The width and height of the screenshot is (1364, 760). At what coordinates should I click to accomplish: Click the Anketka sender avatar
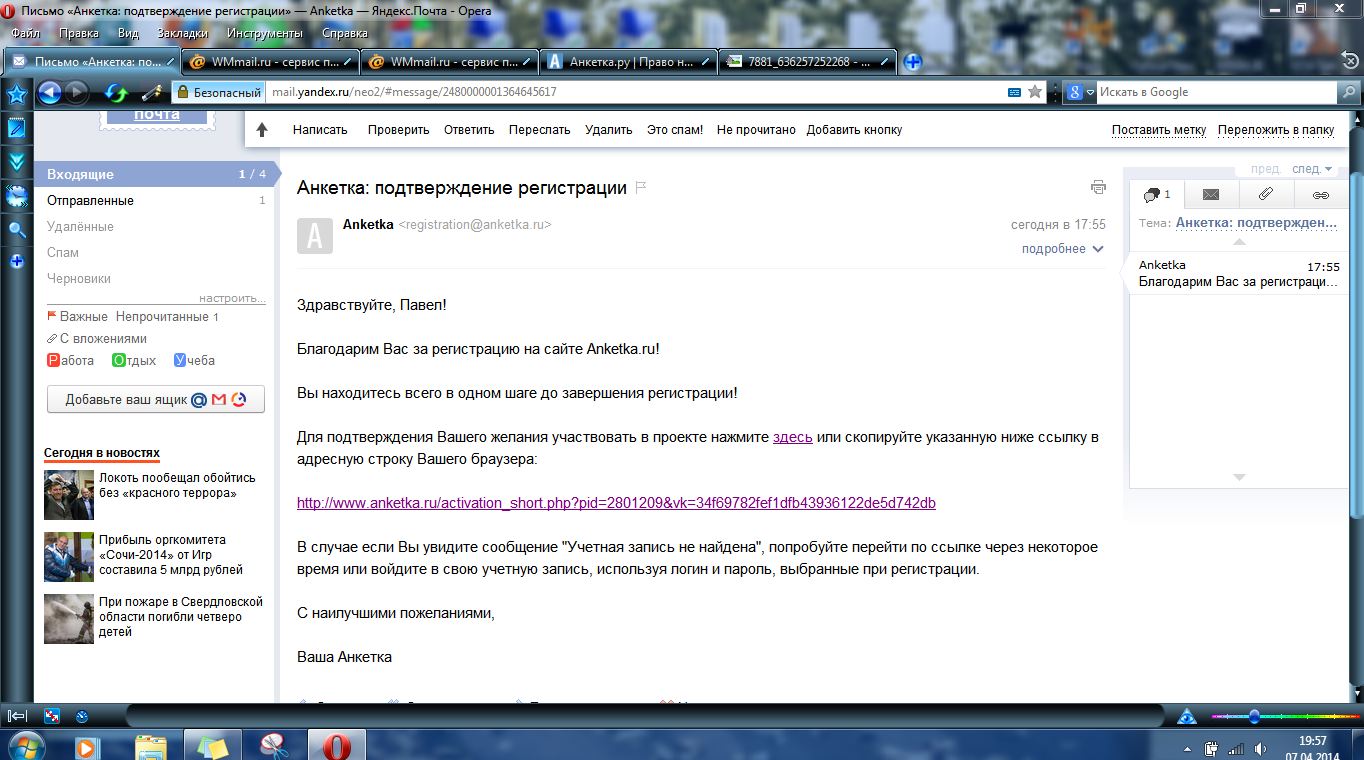coord(315,236)
